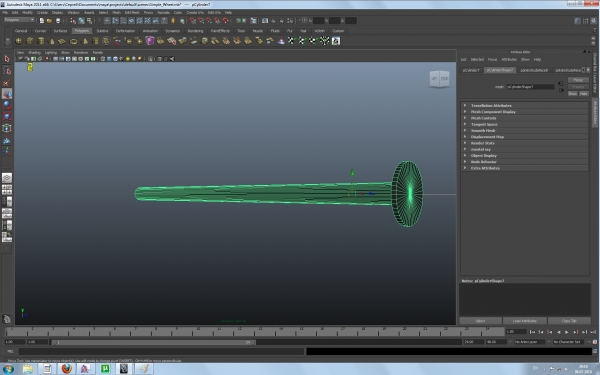Activate the Rotate tool in toolbox
600x375 pixels.
7,105
